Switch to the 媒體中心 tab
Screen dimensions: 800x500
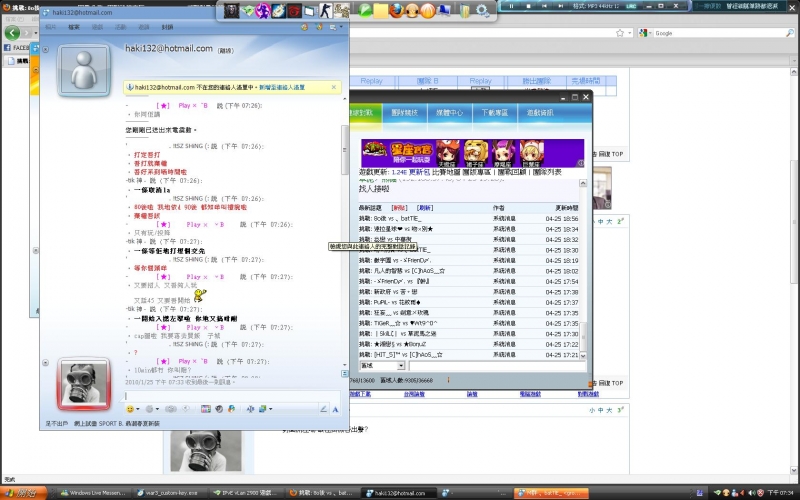(x=449, y=113)
